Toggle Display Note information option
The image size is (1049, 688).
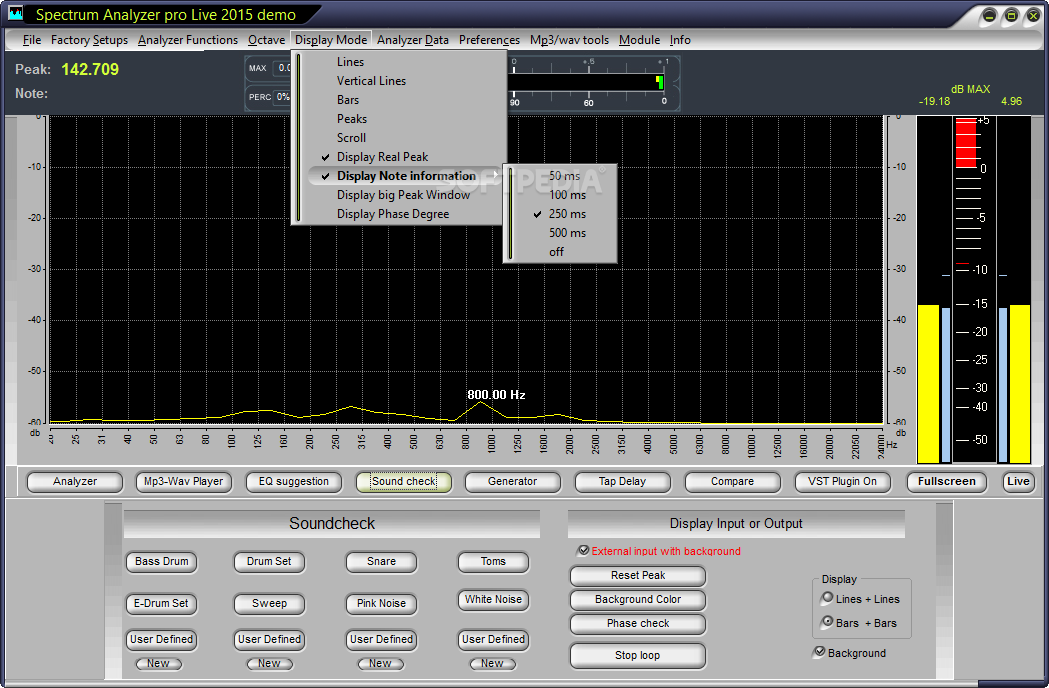(403, 176)
